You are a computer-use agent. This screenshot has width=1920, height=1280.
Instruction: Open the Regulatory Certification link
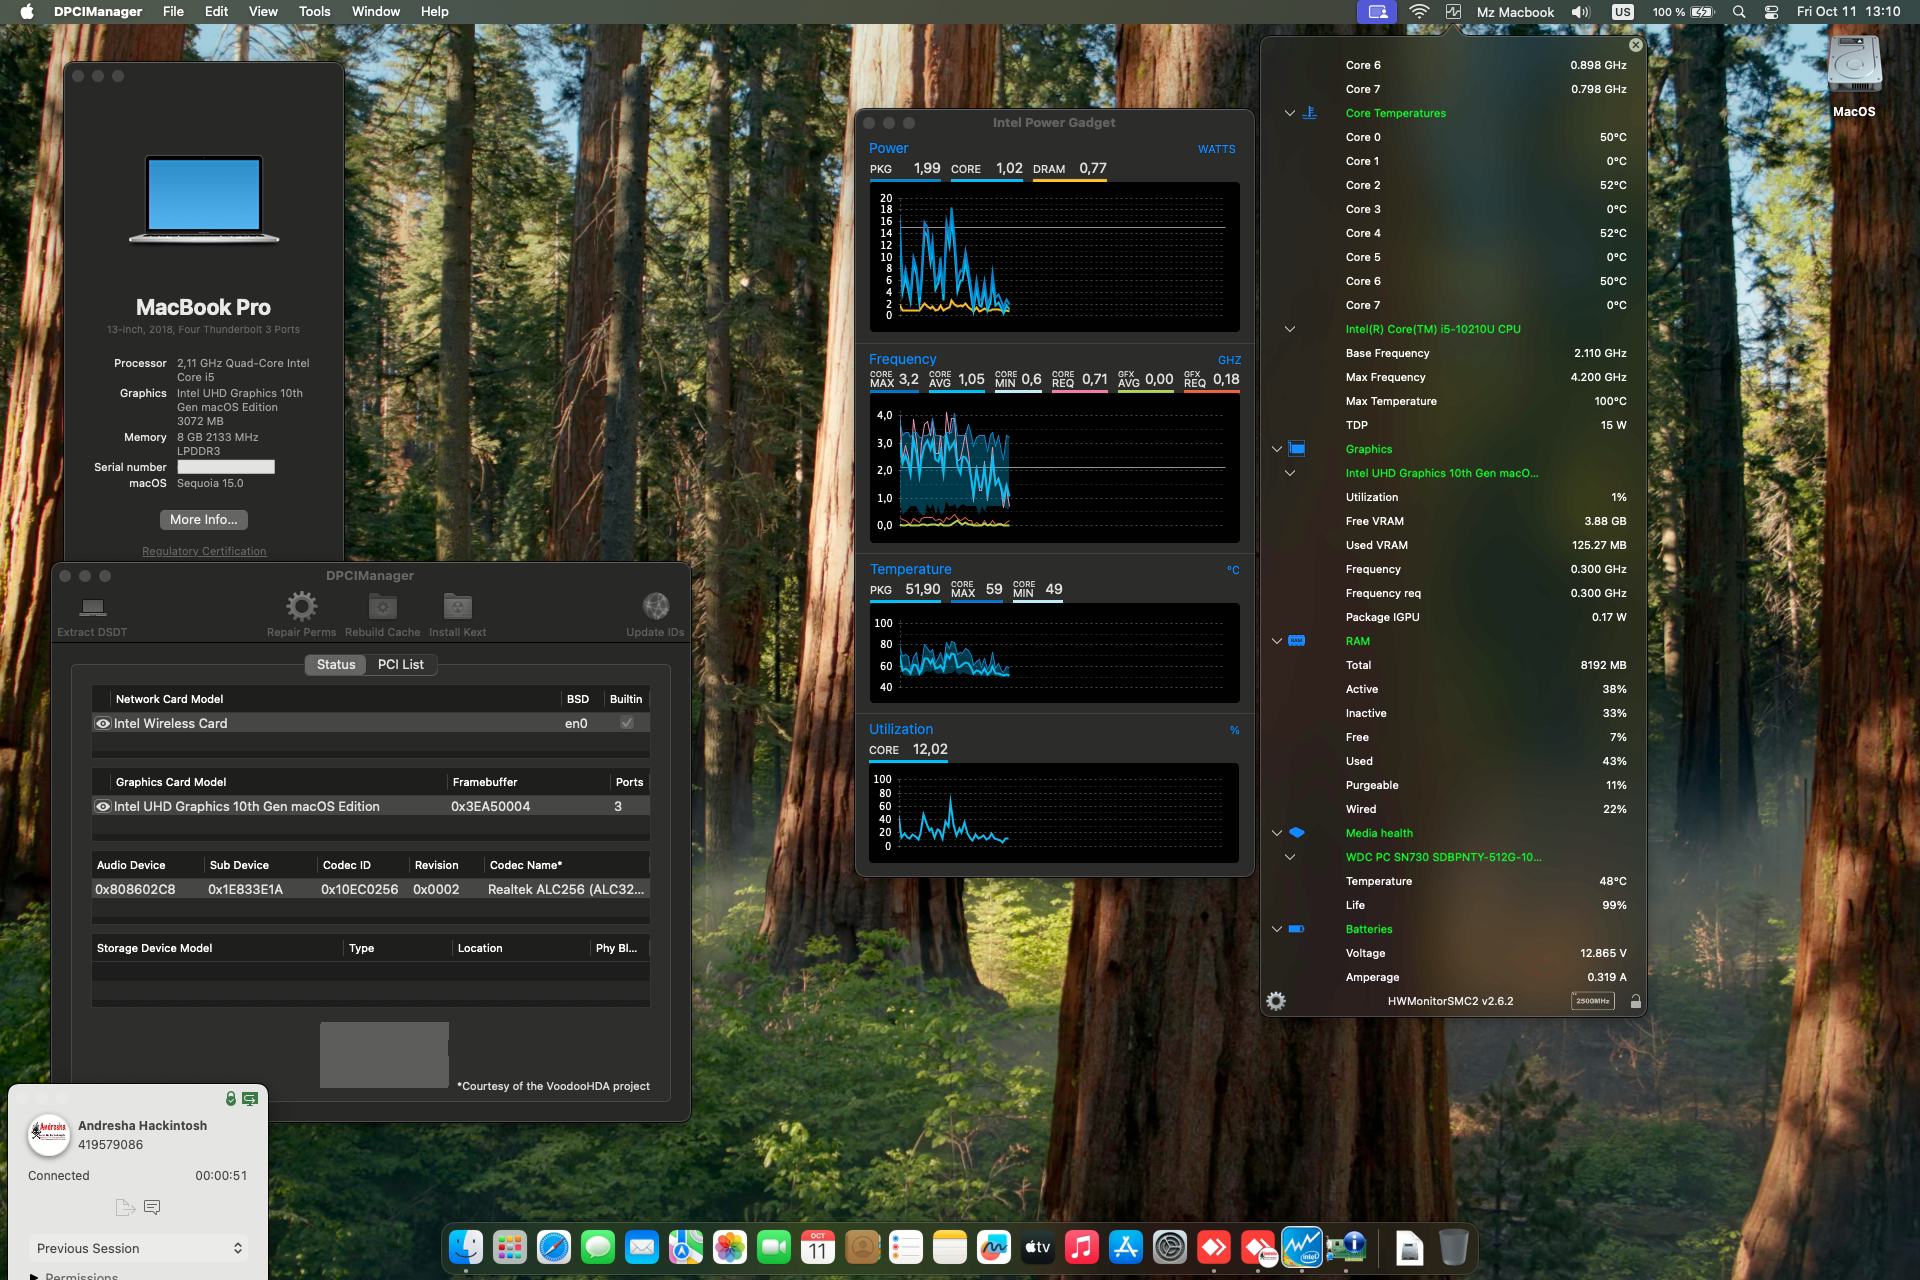[203, 551]
